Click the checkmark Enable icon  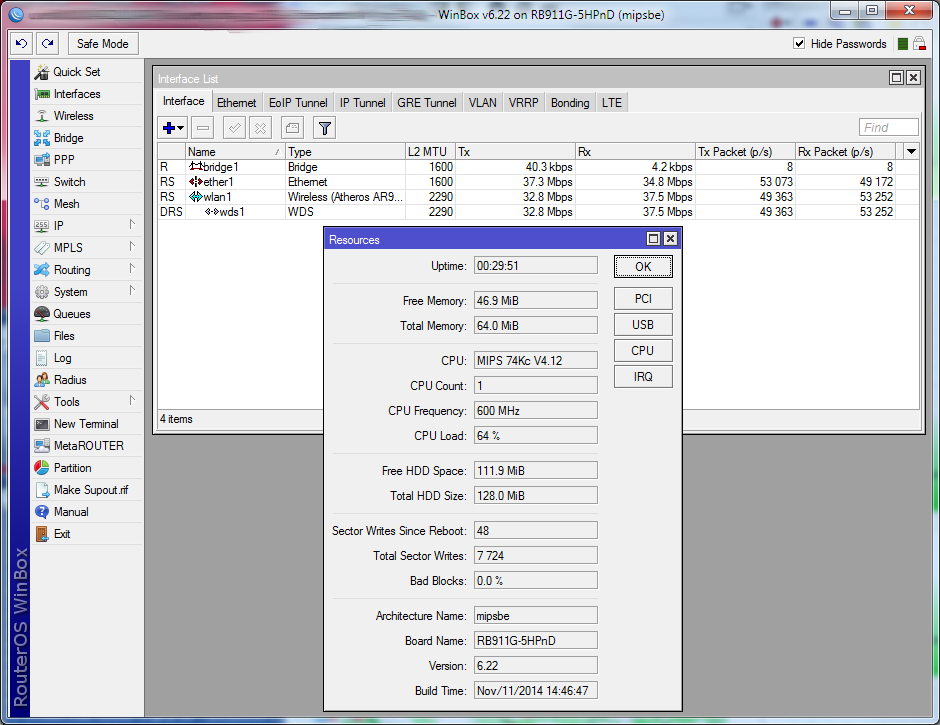coord(234,128)
